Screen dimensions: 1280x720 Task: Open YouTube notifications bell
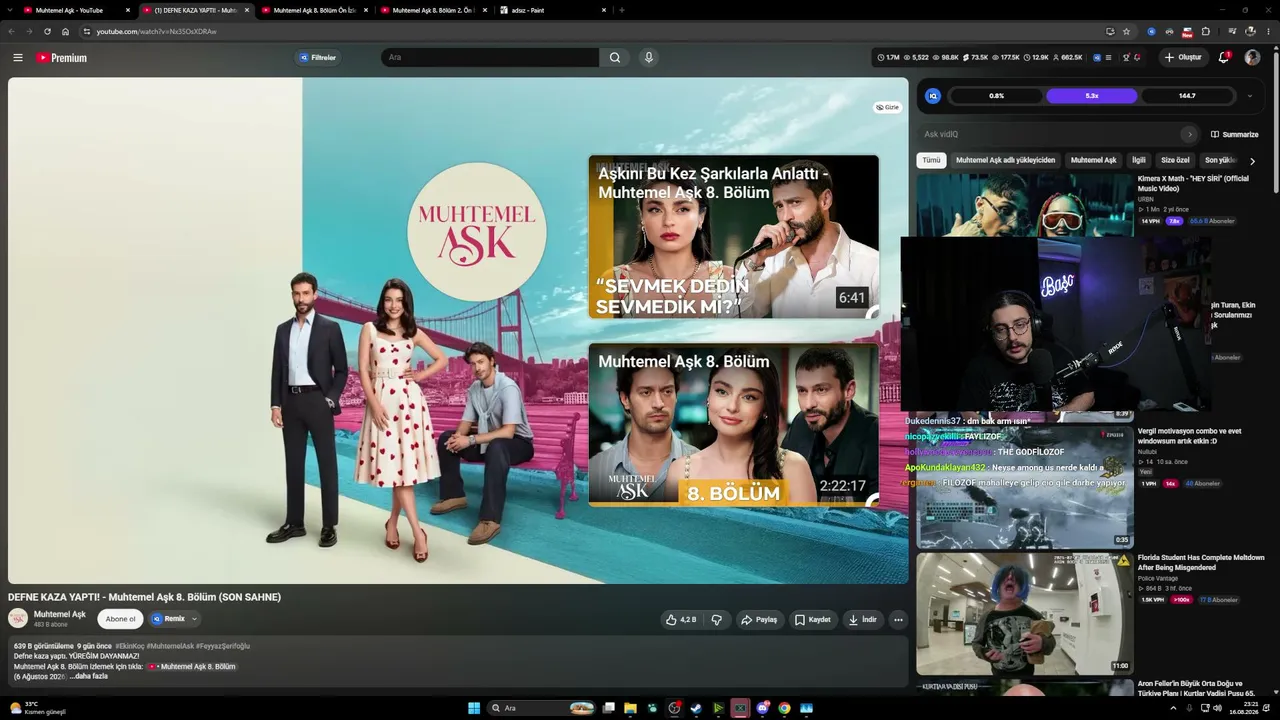tap(1224, 58)
